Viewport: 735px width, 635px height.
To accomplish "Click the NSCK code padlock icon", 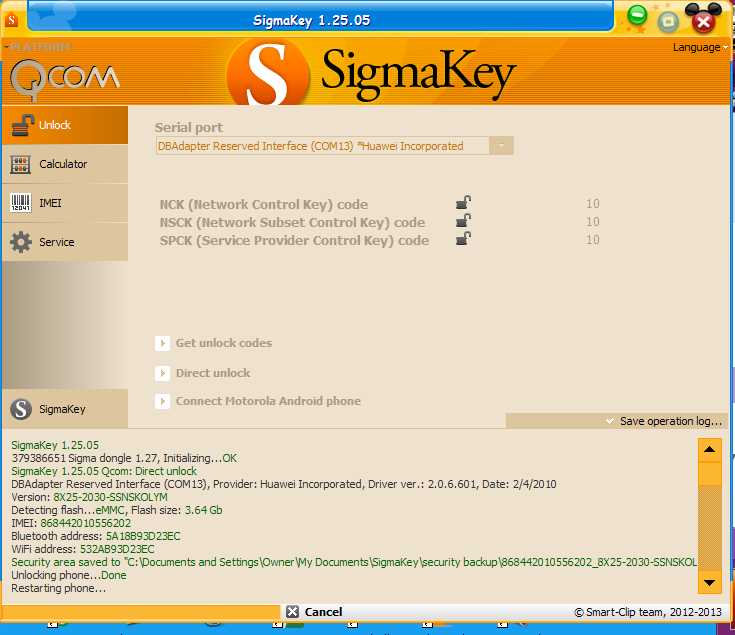I will click(x=462, y=221).
